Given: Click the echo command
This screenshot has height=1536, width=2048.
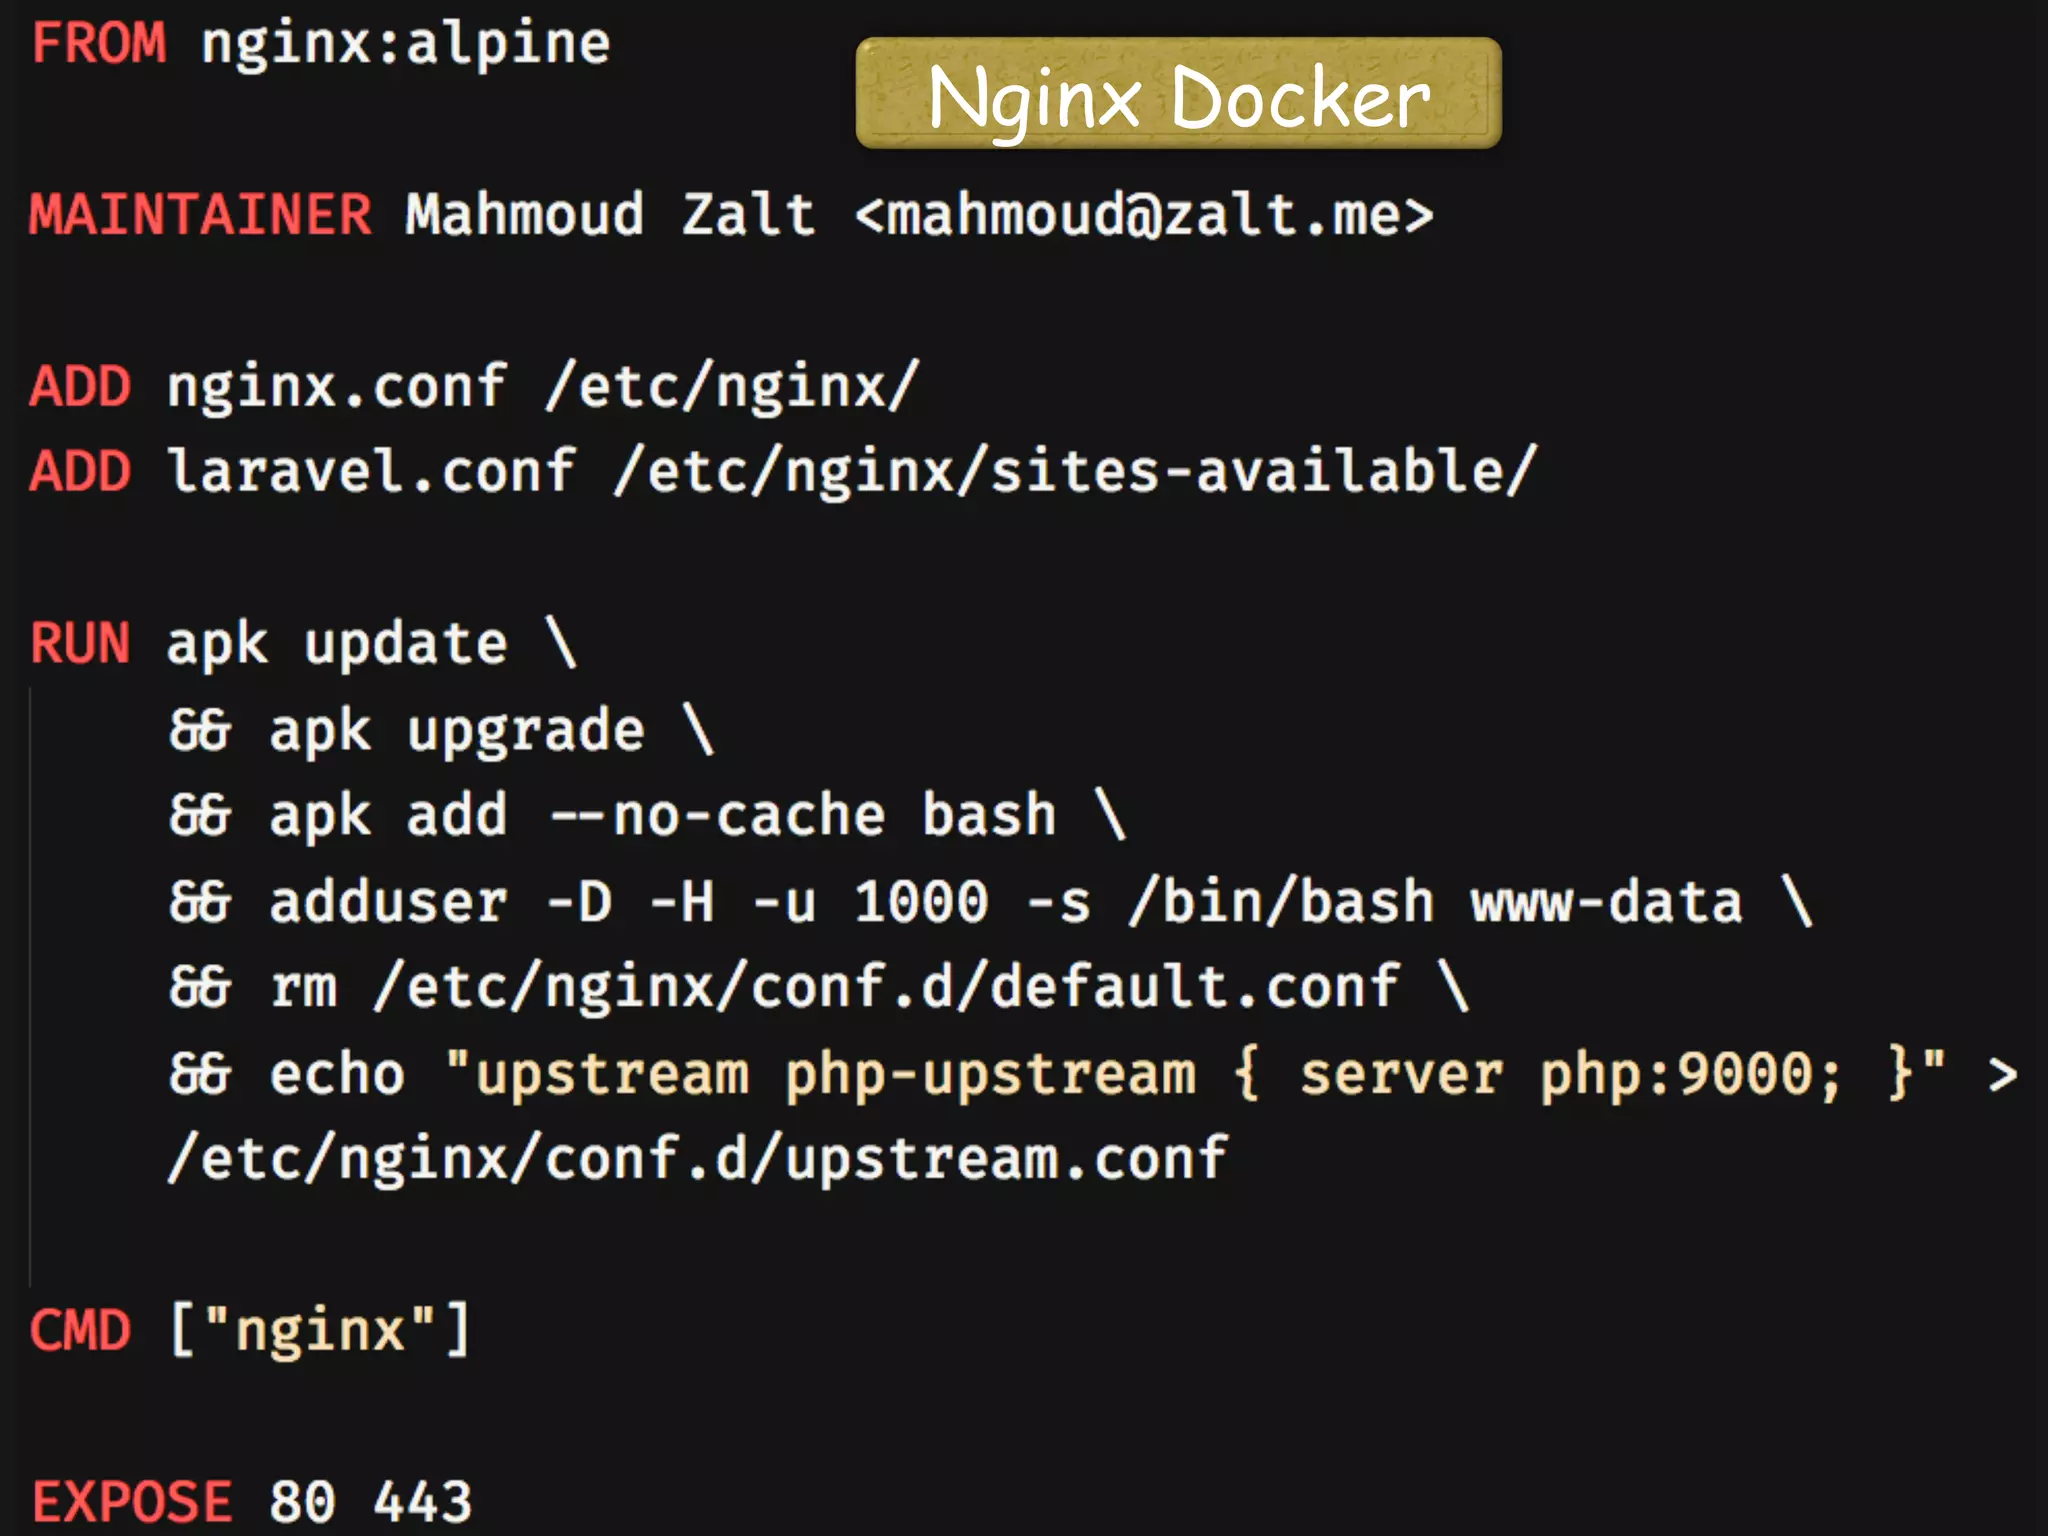Looking at the screenshot, I should point(337,1074).
